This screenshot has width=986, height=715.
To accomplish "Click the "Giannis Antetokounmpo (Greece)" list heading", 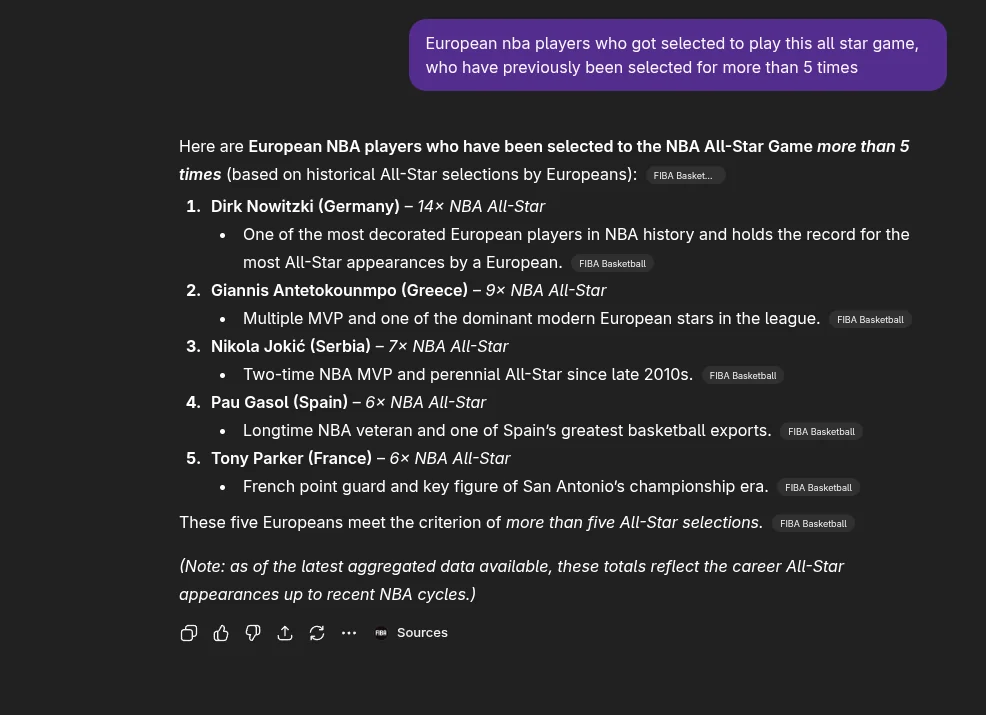I will [339, 290].
